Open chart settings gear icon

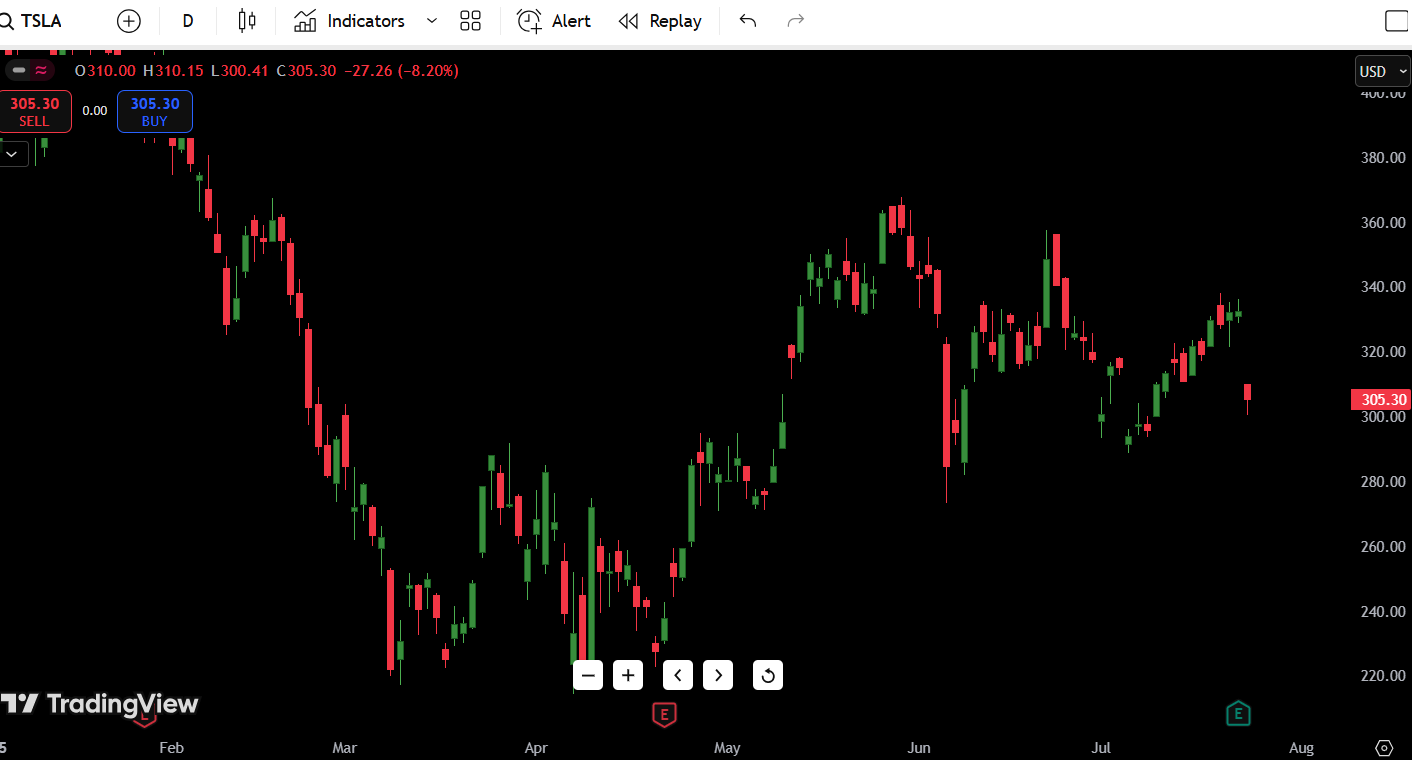tap(1384, 748)
